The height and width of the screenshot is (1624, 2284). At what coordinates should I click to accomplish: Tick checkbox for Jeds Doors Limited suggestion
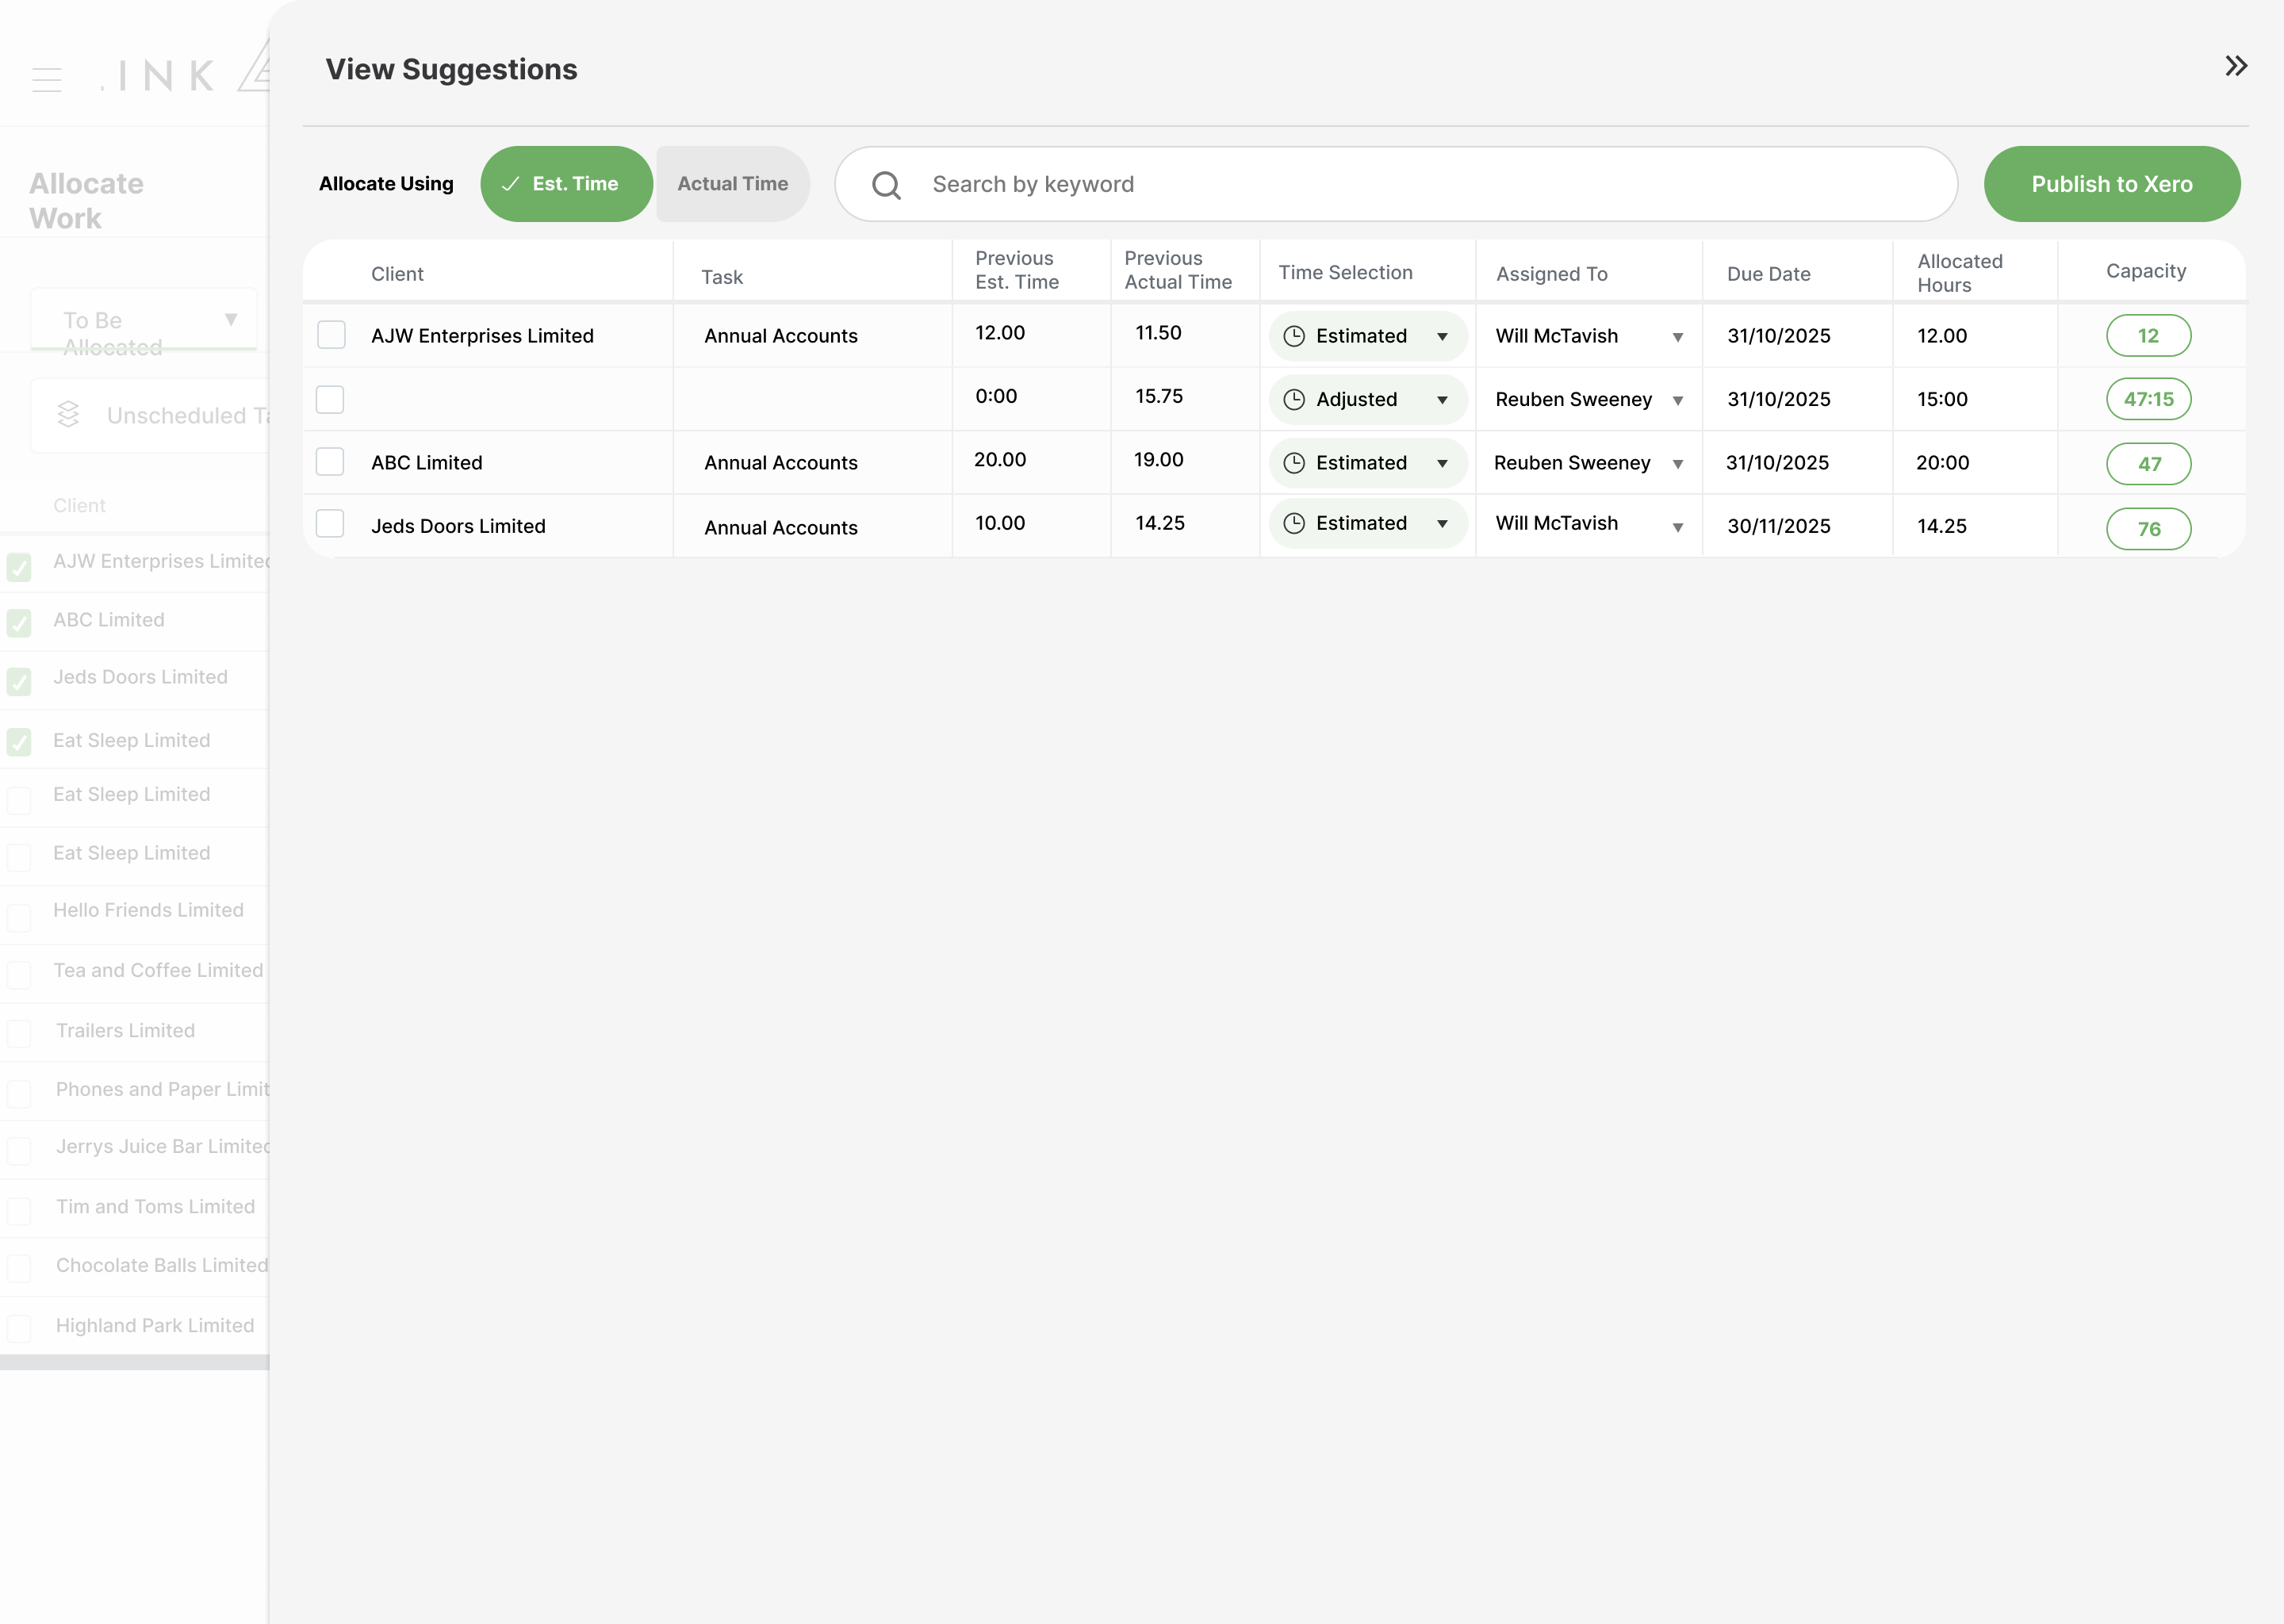click(330, 523)
